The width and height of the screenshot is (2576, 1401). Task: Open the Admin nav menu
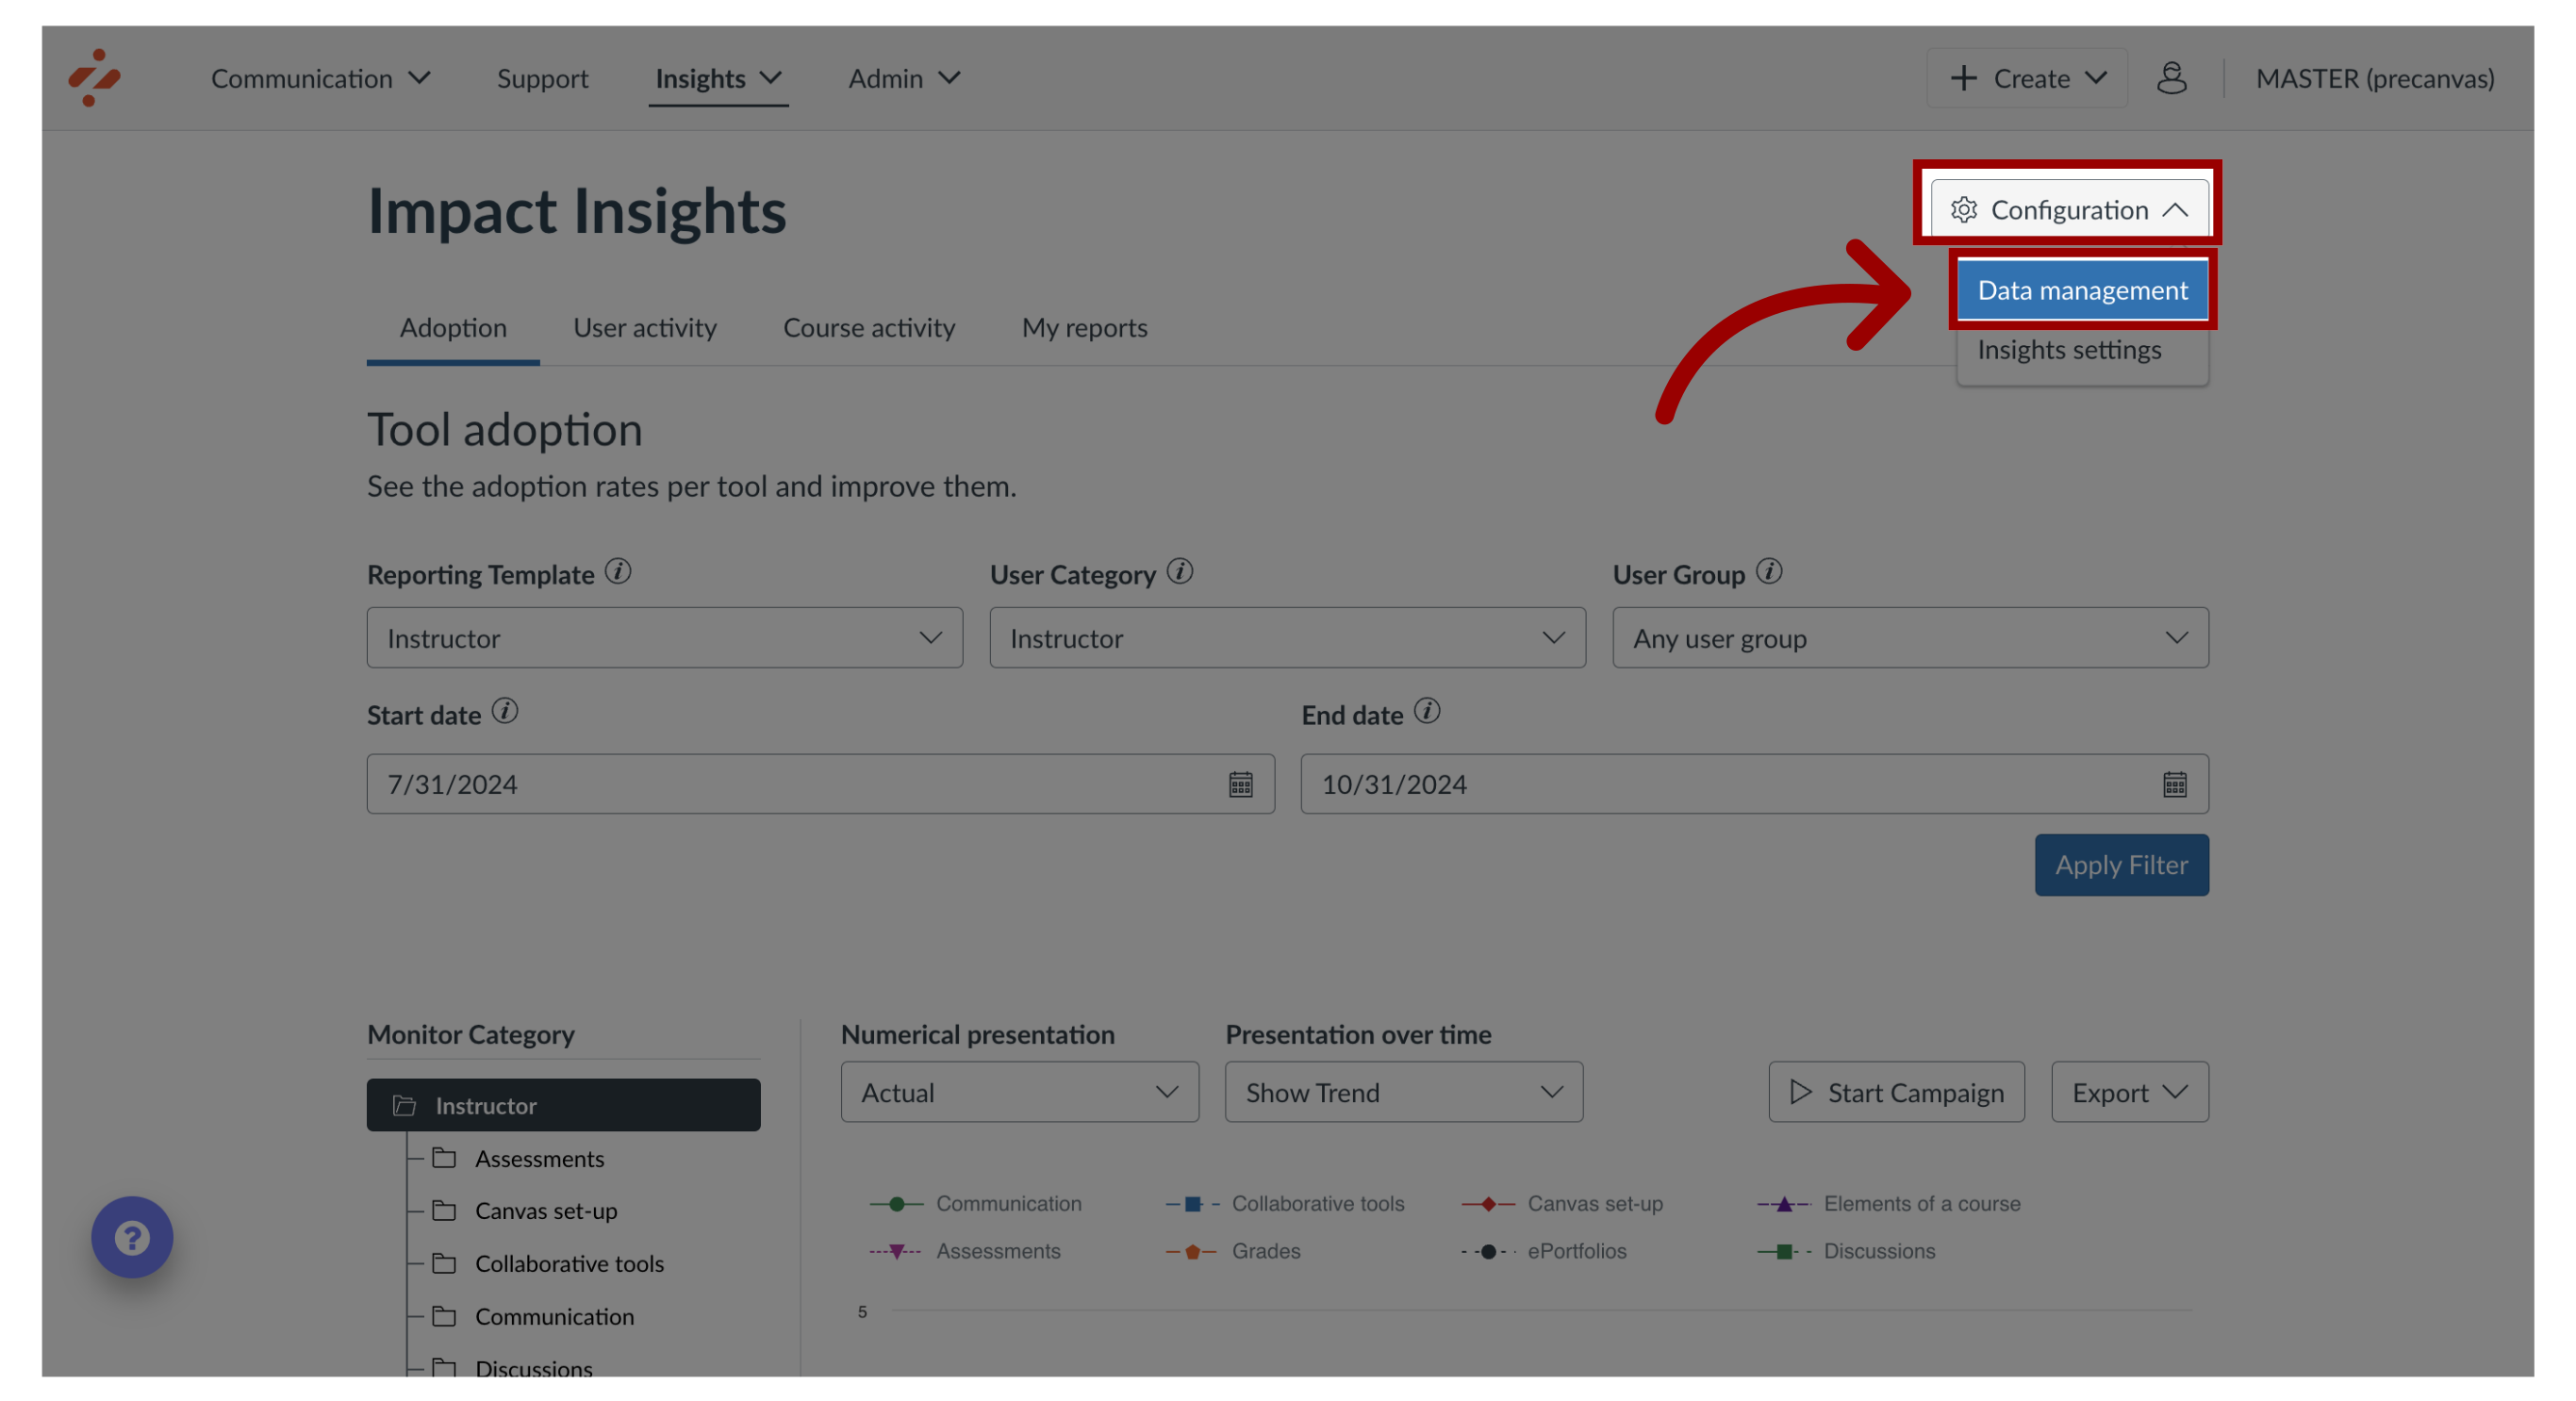point(904,78)
